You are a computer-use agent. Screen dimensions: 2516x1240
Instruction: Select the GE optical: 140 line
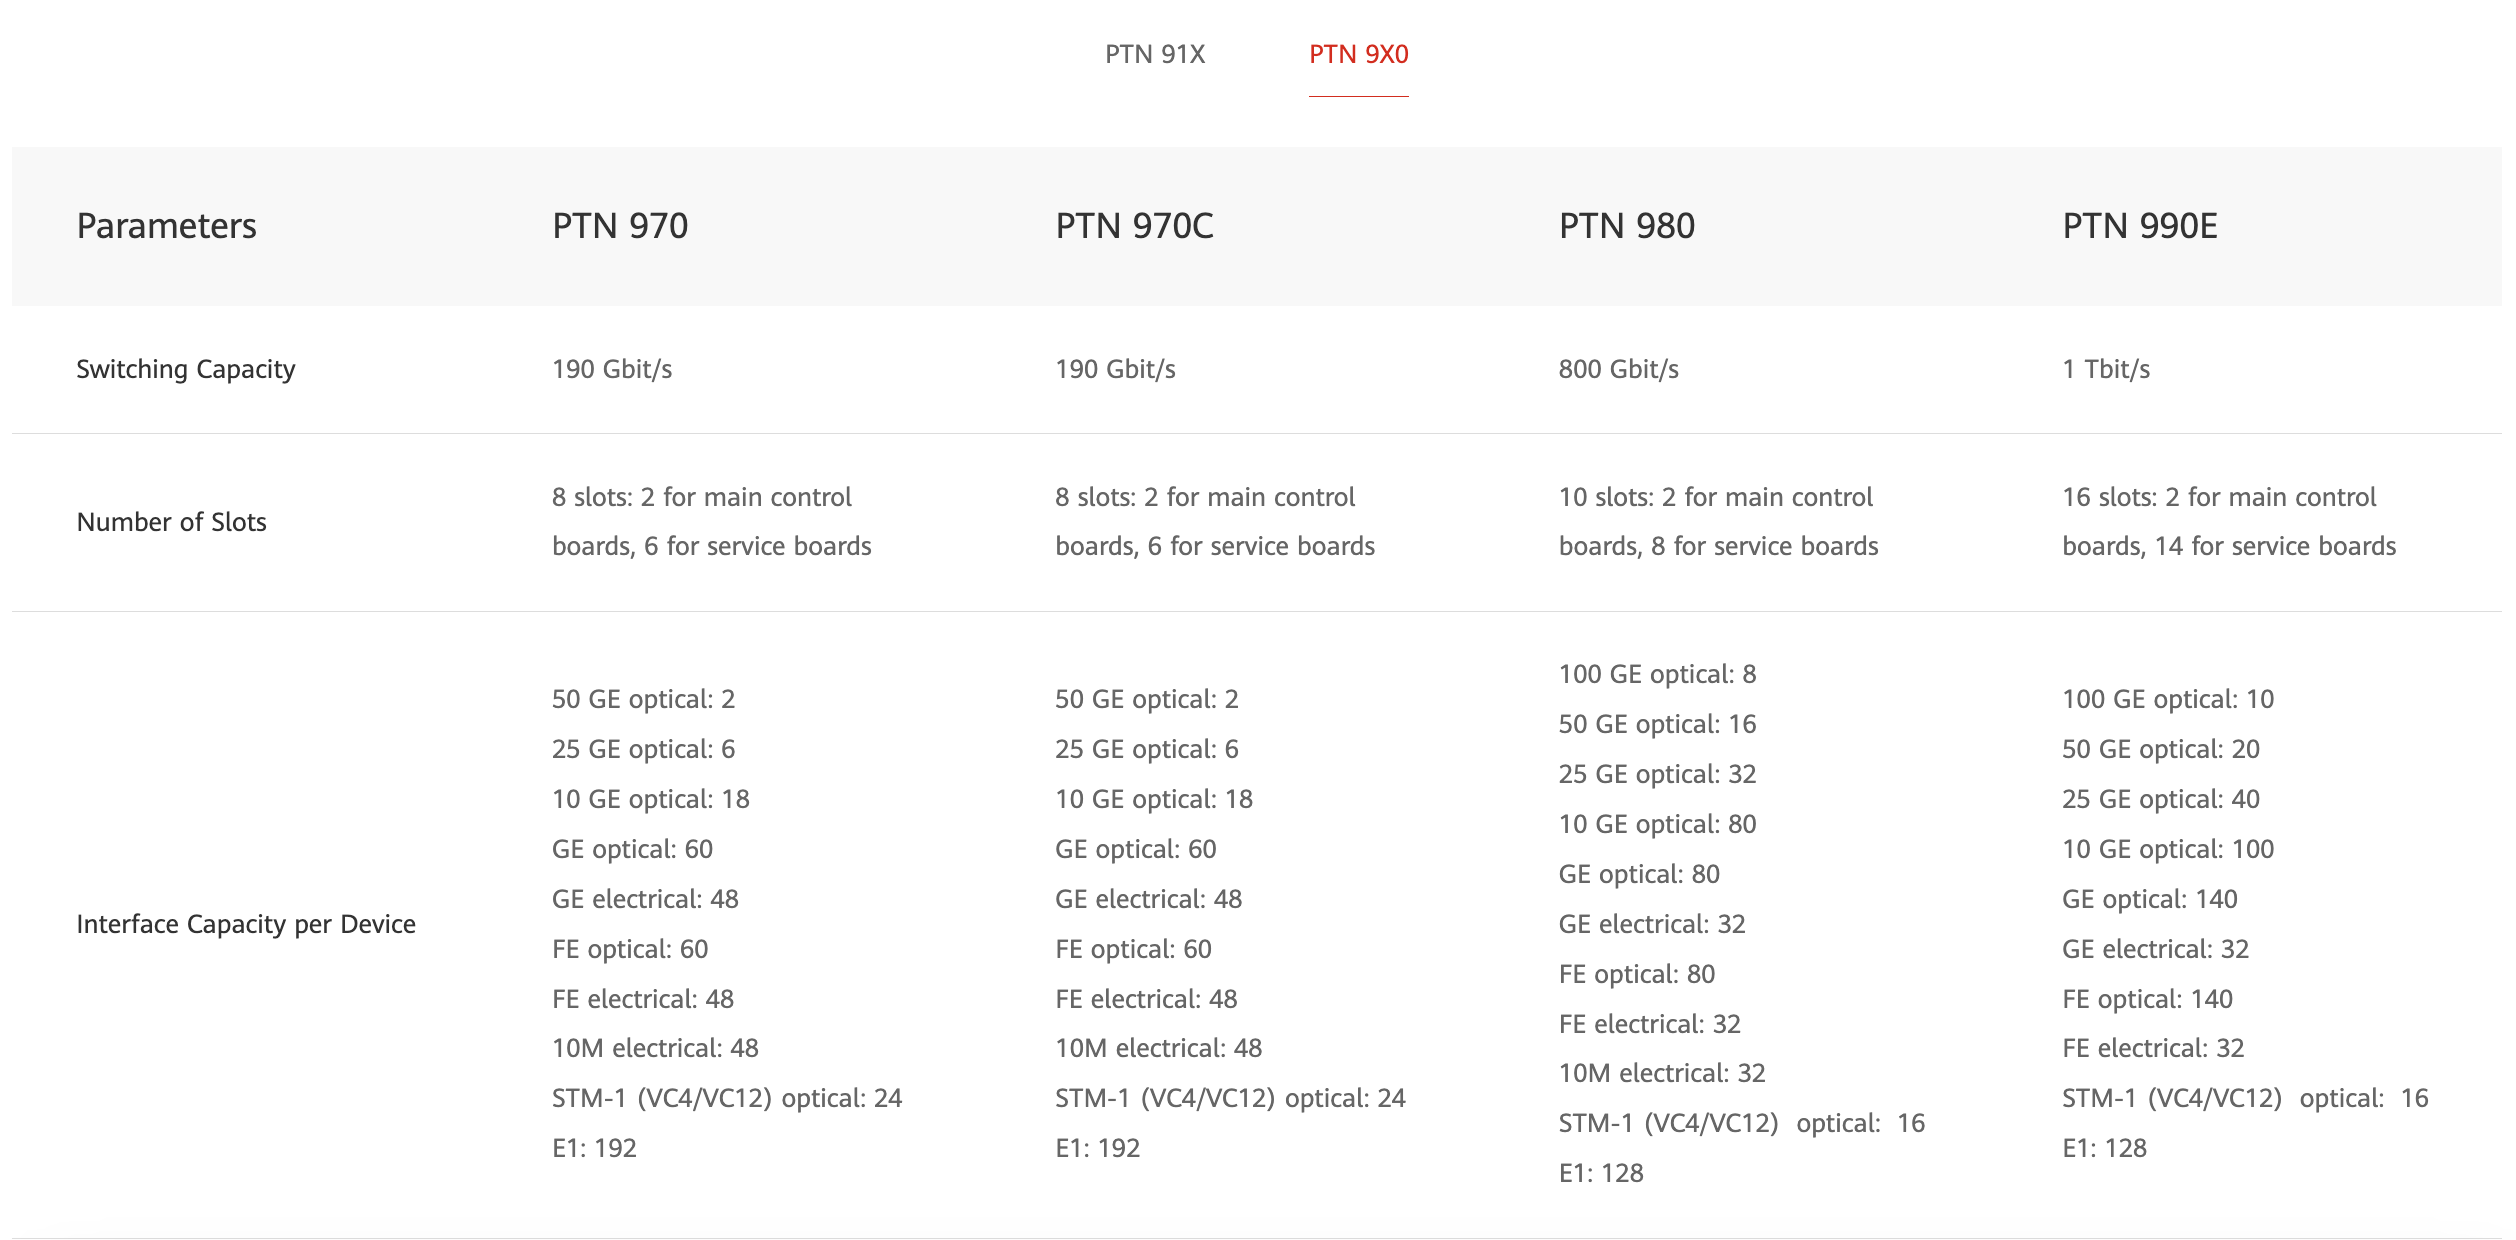point(2149,899)
